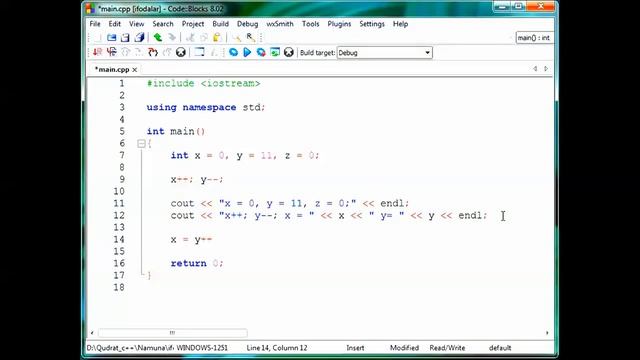Click the horizontal scrollbar thumb

coord(172,333)
